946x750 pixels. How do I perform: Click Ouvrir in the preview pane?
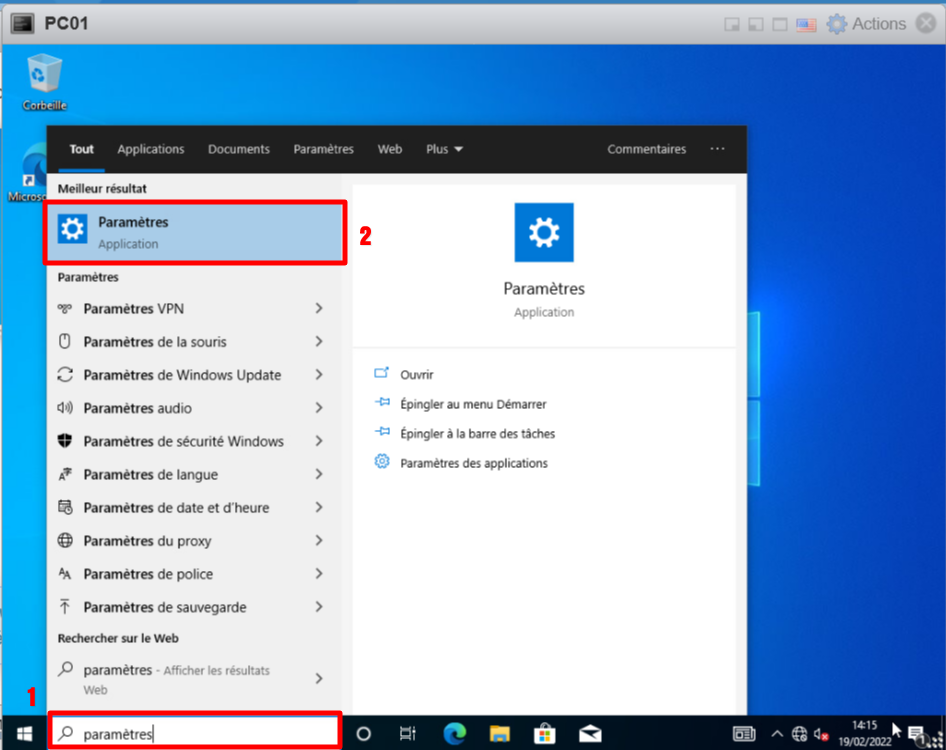[x=416, y=374]
